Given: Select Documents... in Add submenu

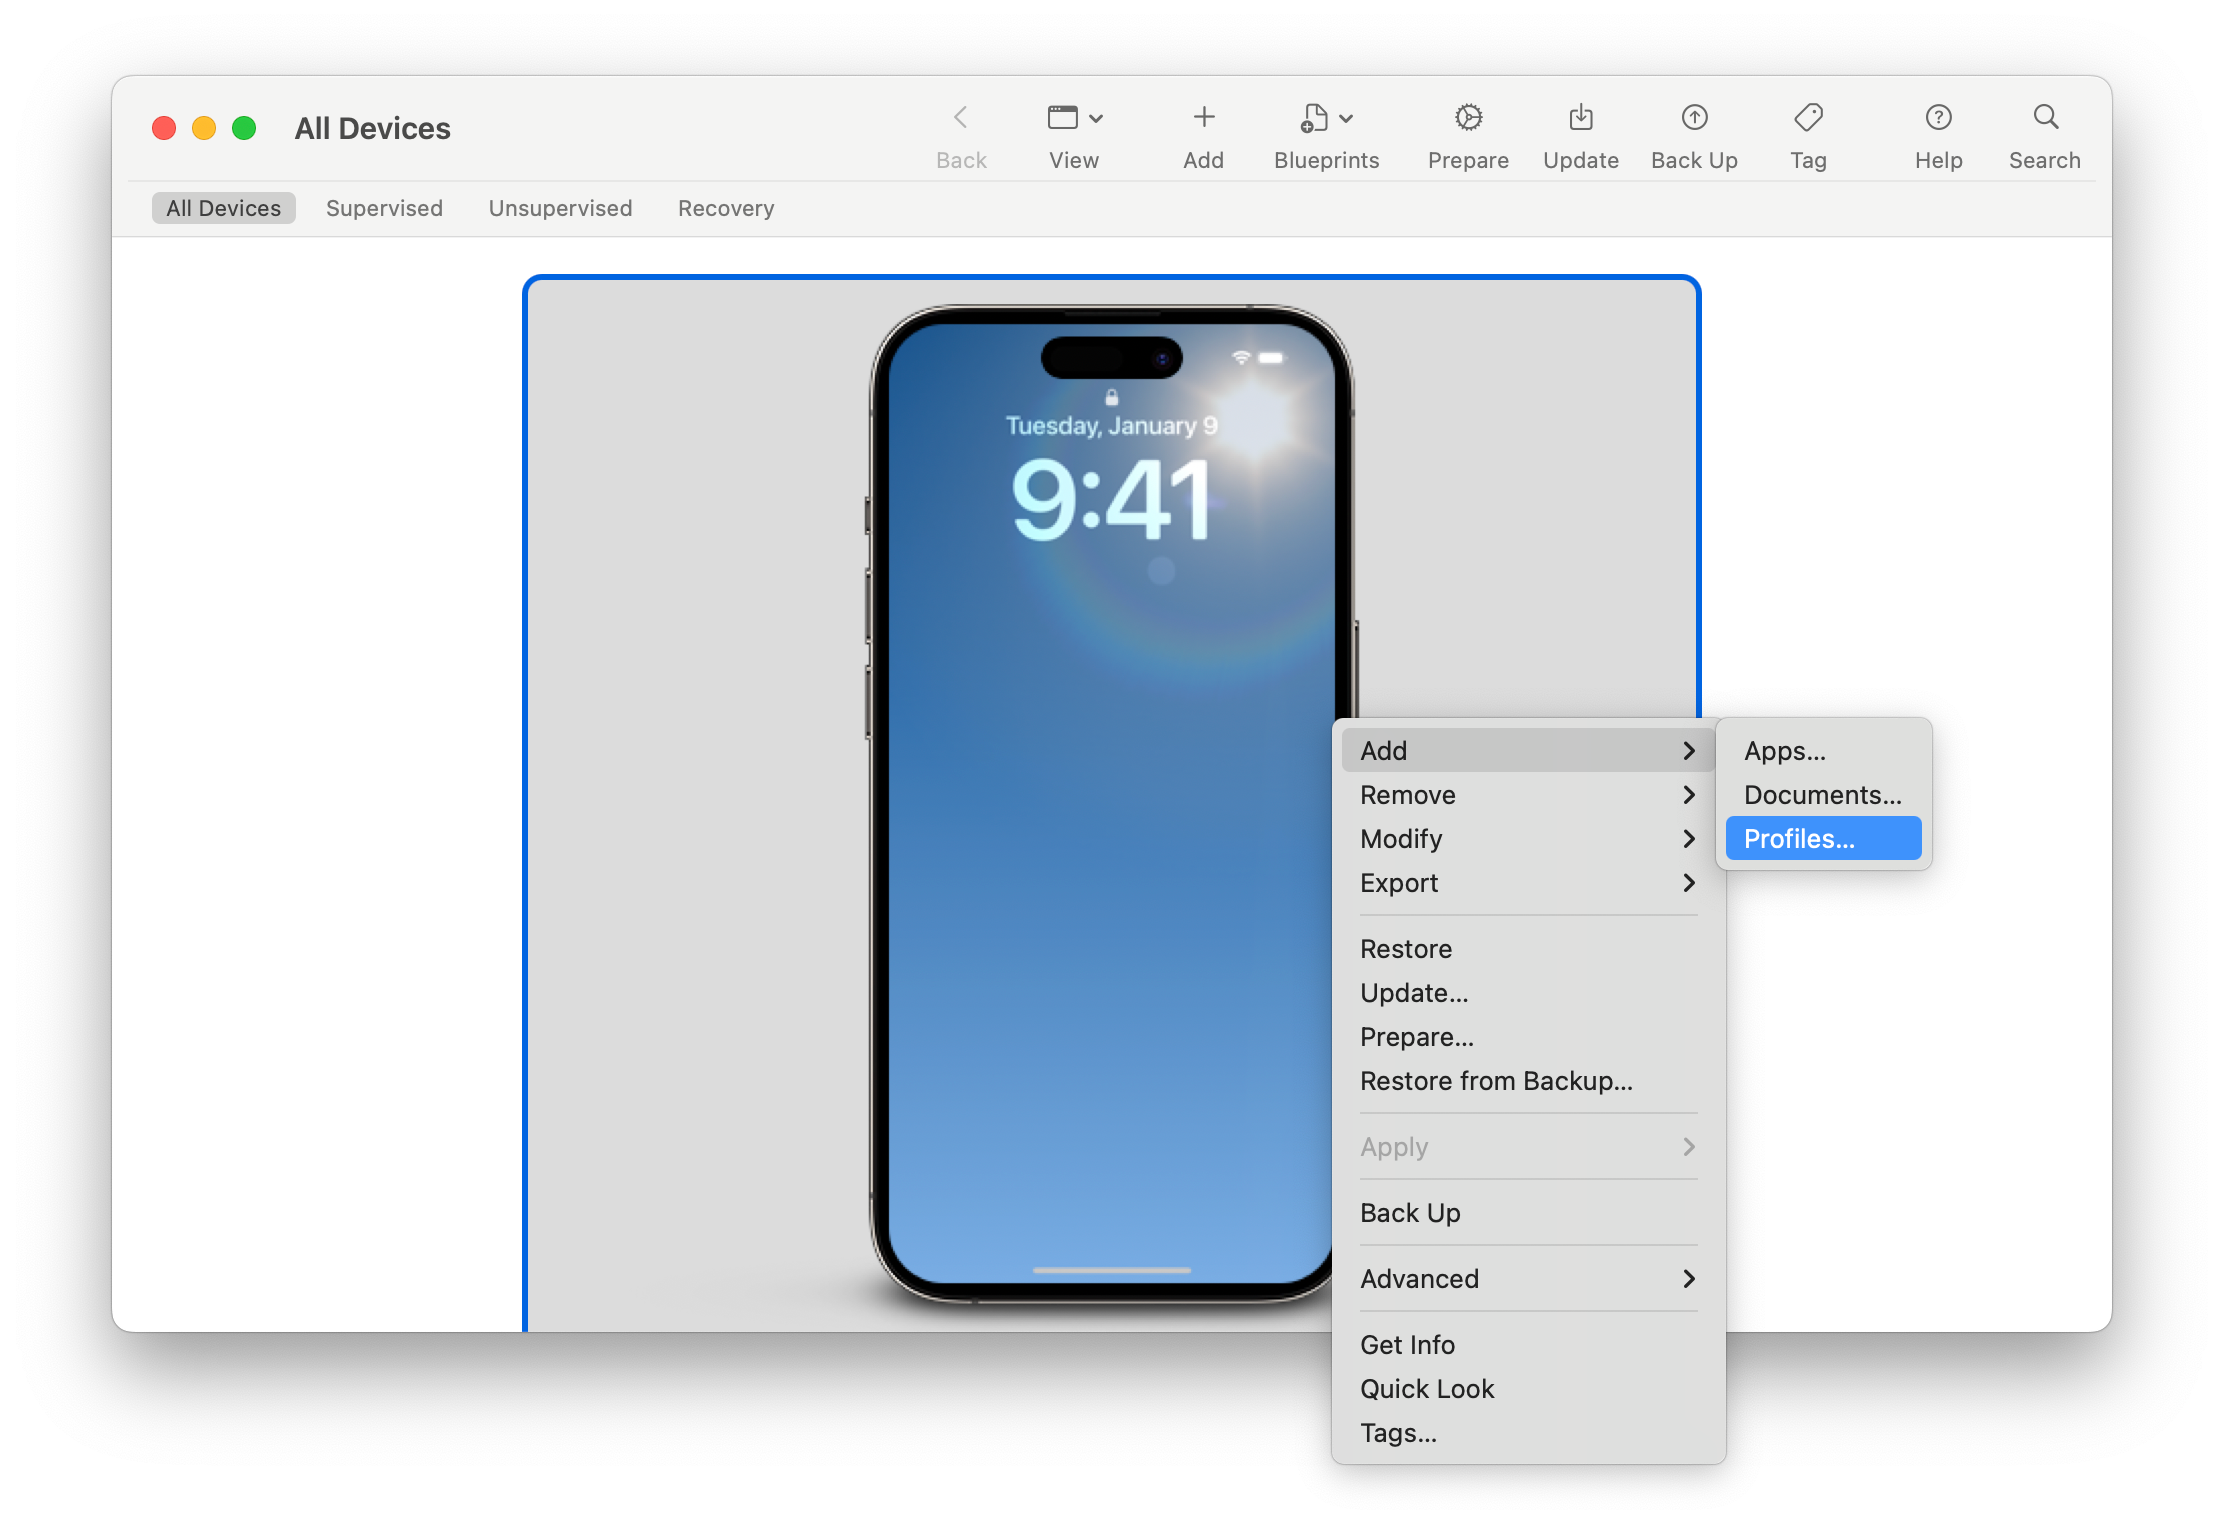Looking at the screenshot, I should click(x=1823, y=795).
